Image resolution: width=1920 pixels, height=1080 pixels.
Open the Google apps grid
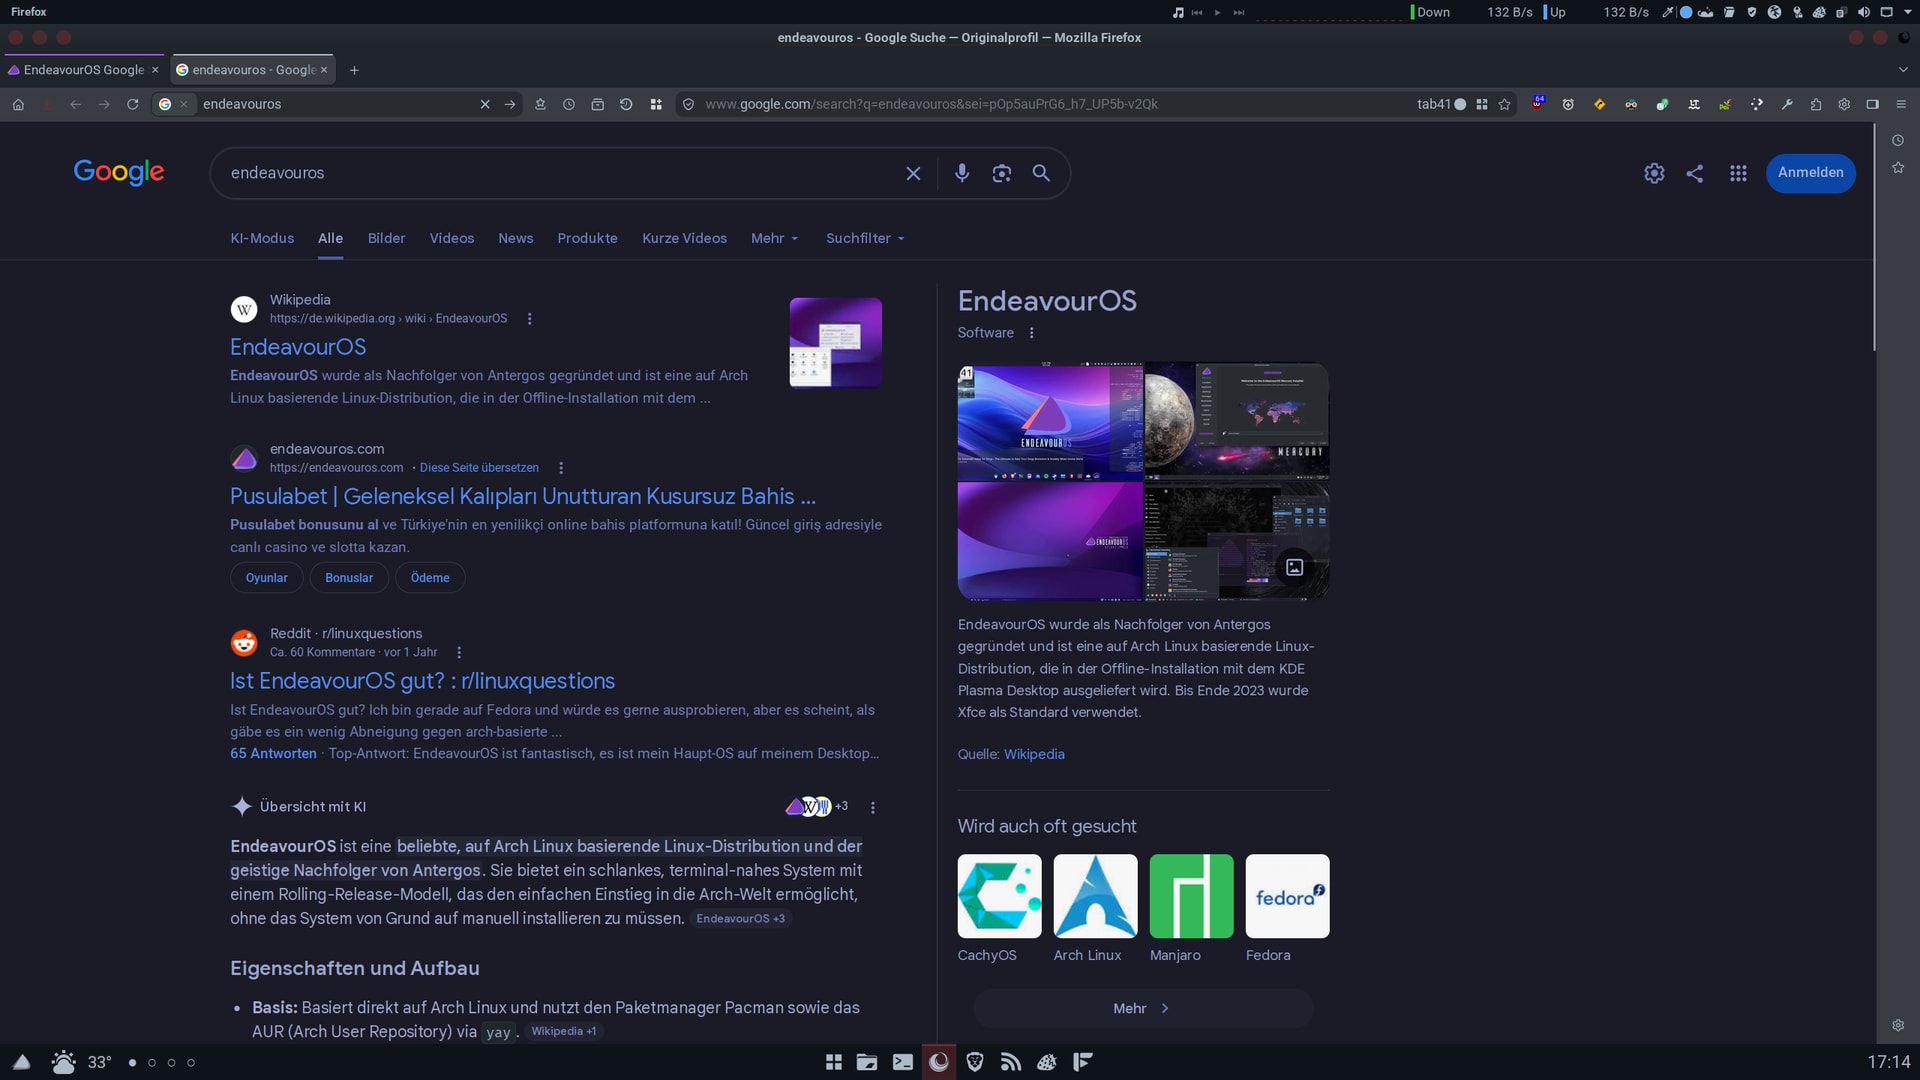(1738, 173)
